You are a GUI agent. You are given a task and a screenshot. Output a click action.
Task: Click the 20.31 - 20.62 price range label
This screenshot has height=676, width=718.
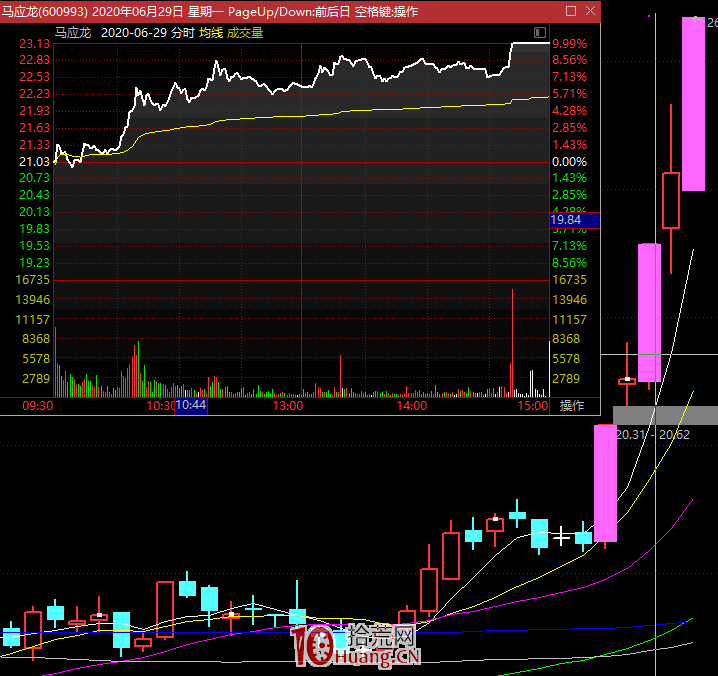[653, 435]
